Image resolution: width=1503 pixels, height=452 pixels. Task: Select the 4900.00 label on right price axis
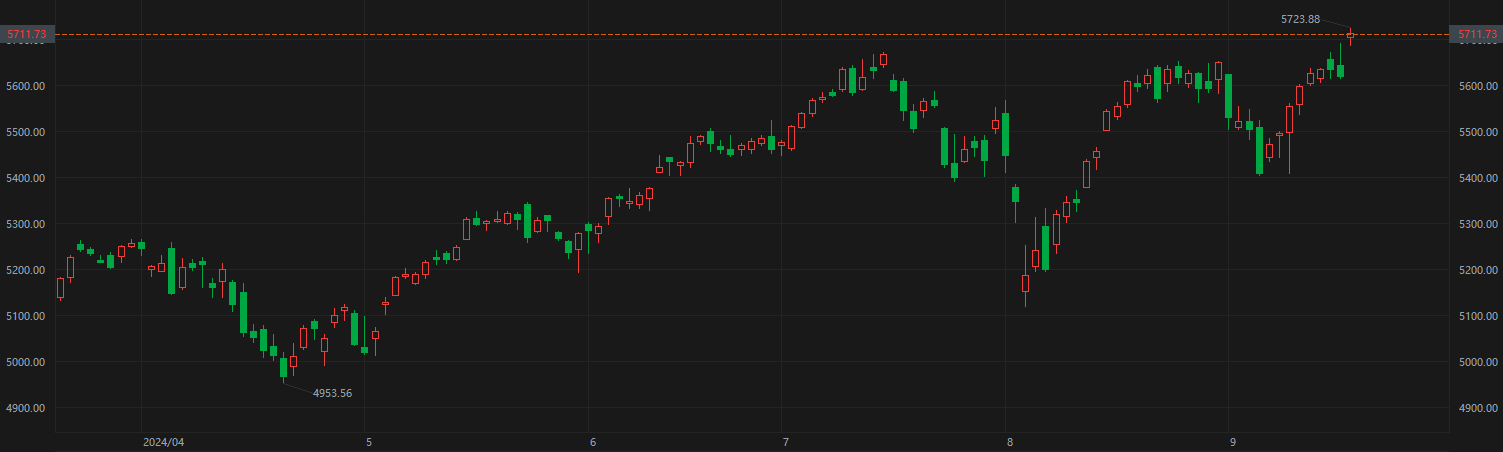[1478, 408]
